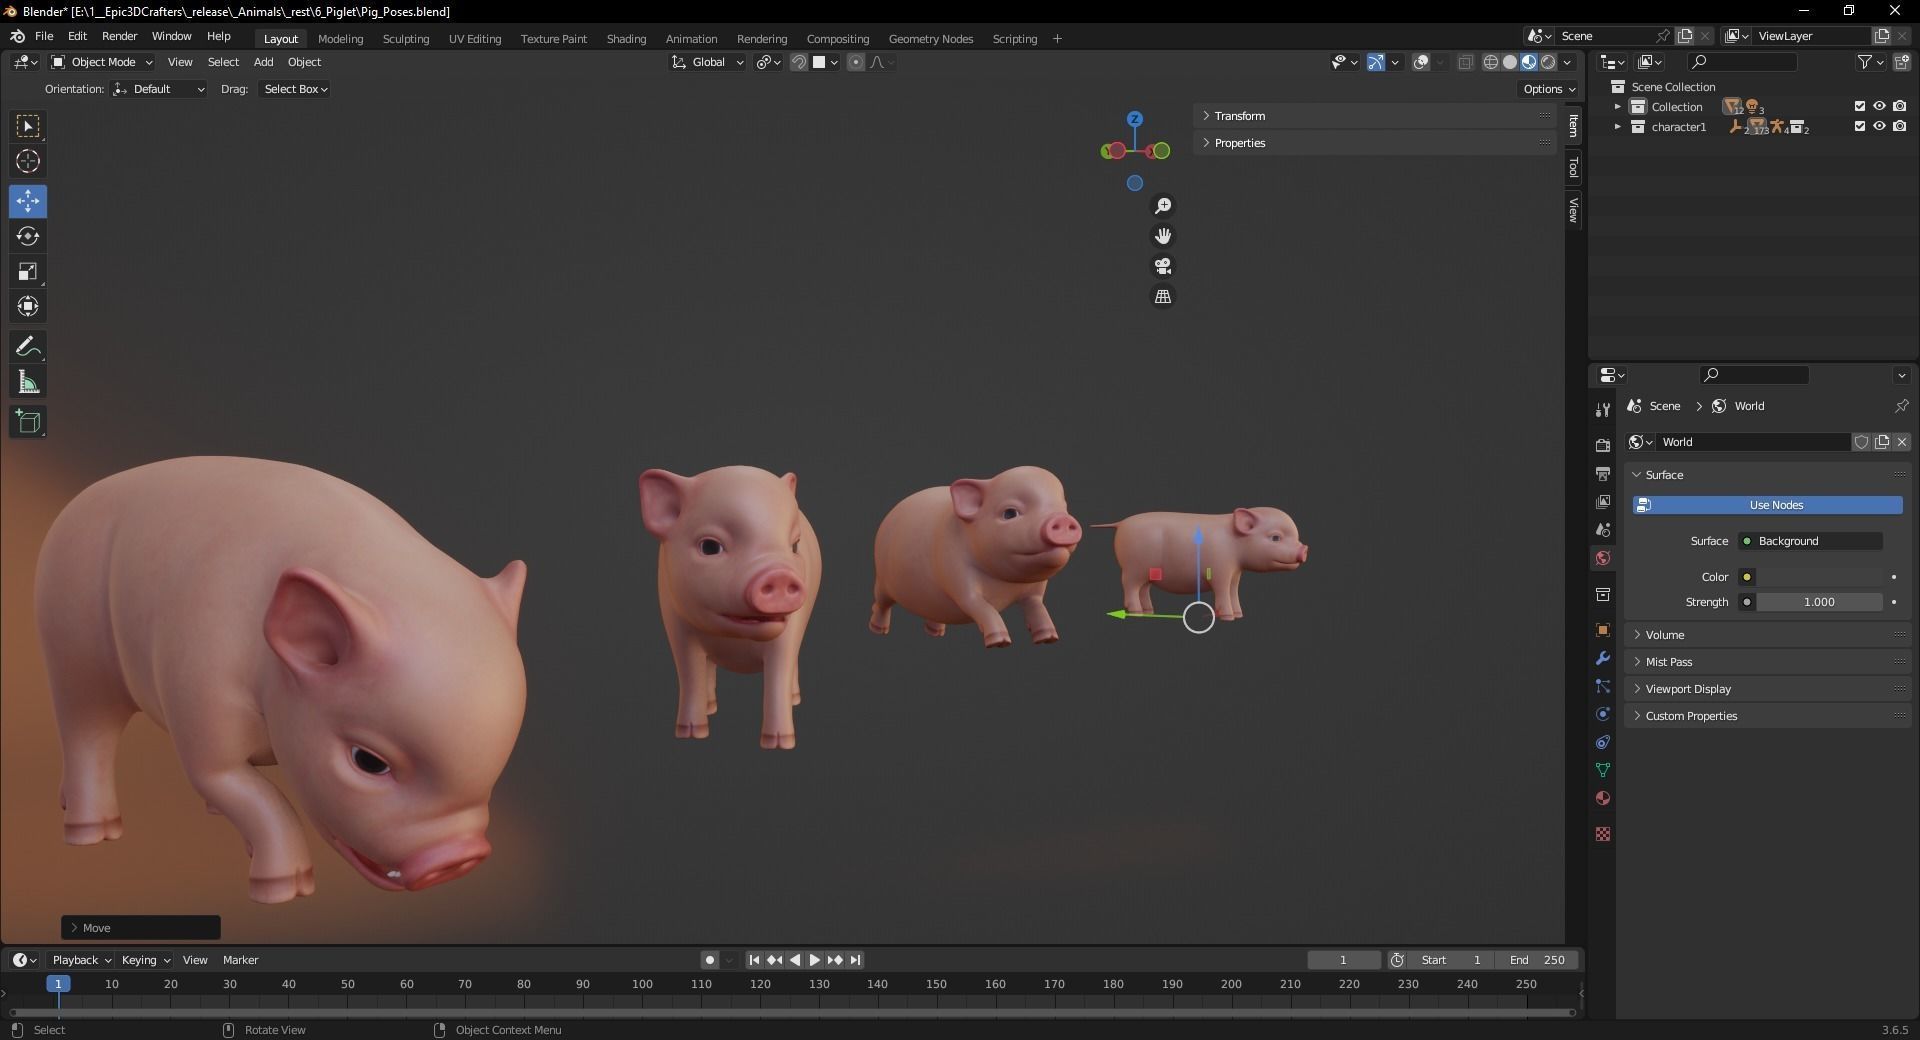The width and height of the screenshot is (1920, 1040).
Task: Switch to Geometry Nodes workspace tab
Action: pos(930,39)
